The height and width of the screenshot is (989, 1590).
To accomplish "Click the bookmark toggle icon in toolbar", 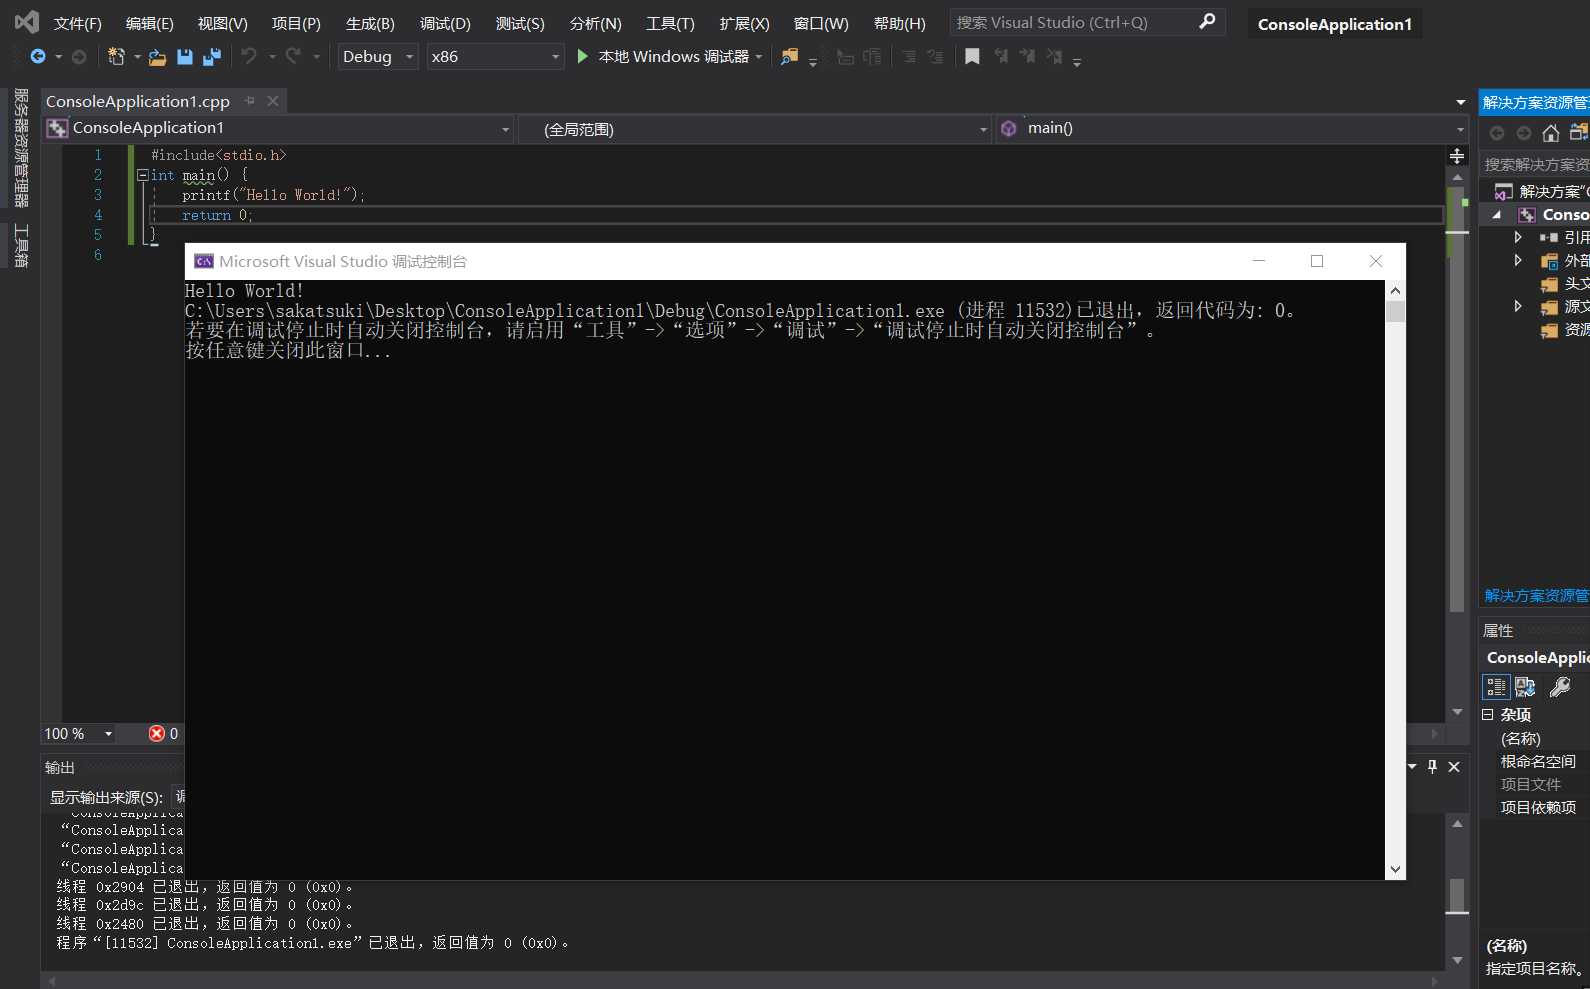I will (x=972, y=57).
